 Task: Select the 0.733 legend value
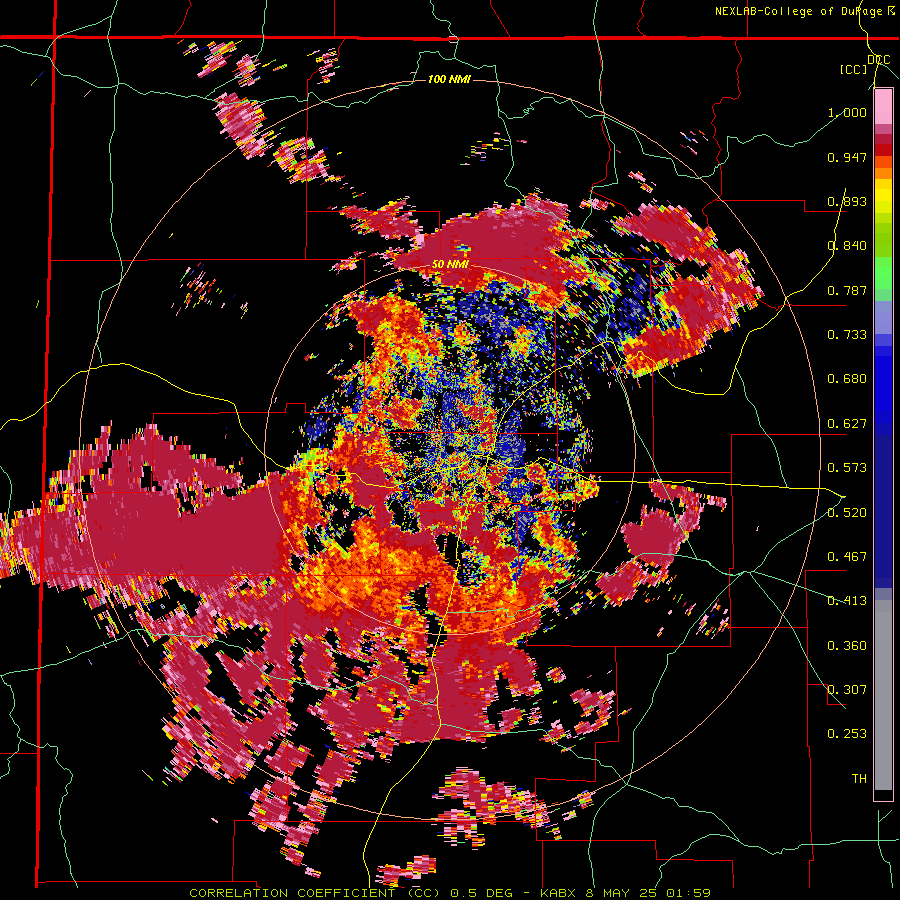pos(847,335)
